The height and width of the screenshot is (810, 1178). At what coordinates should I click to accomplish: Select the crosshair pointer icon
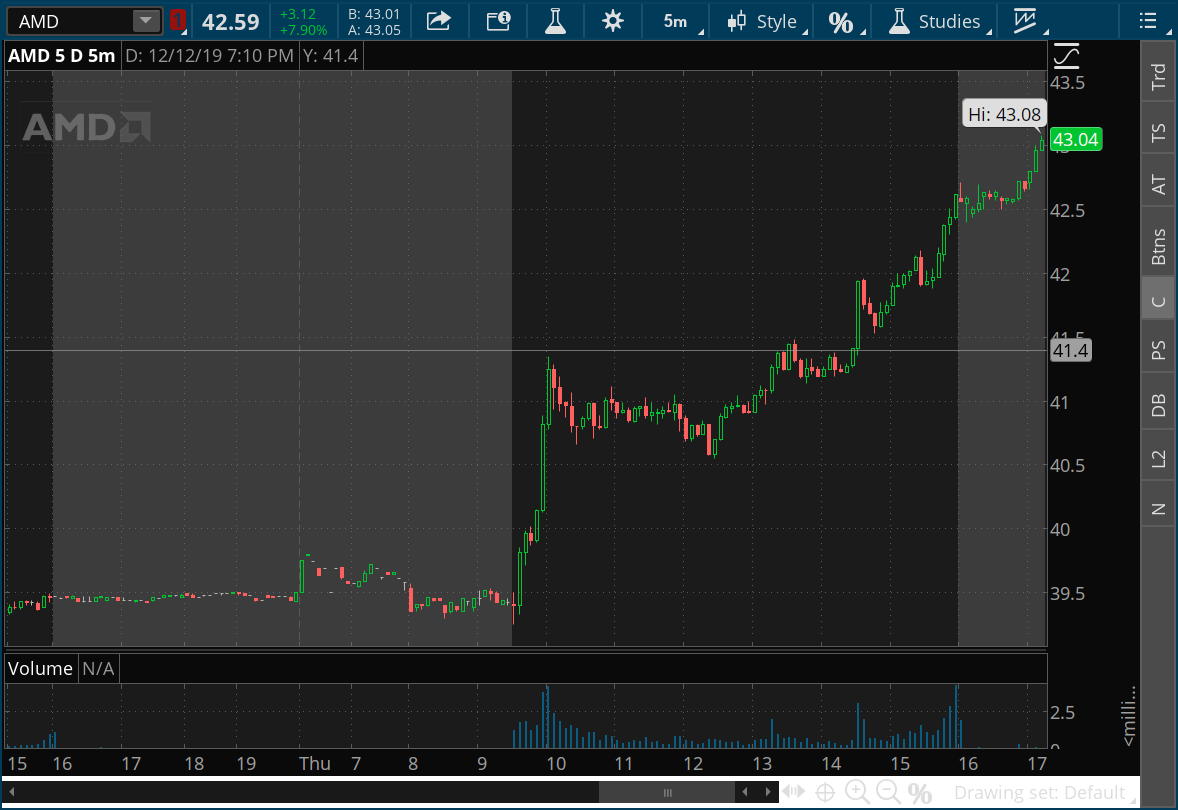pyautogui.click(x=825, y=793)
